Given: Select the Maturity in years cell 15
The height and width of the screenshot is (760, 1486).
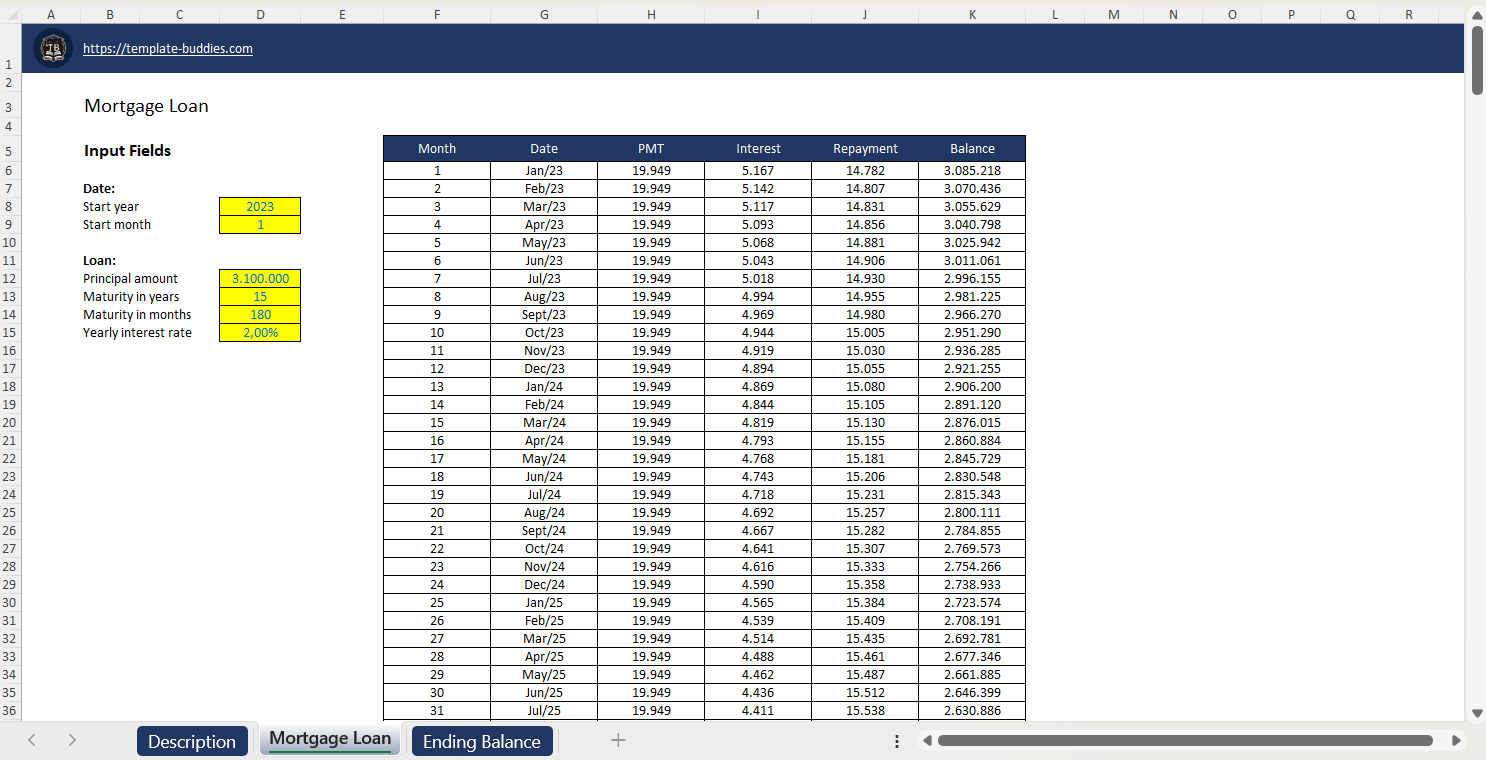Looking at the screenshot, I should 260,297.
